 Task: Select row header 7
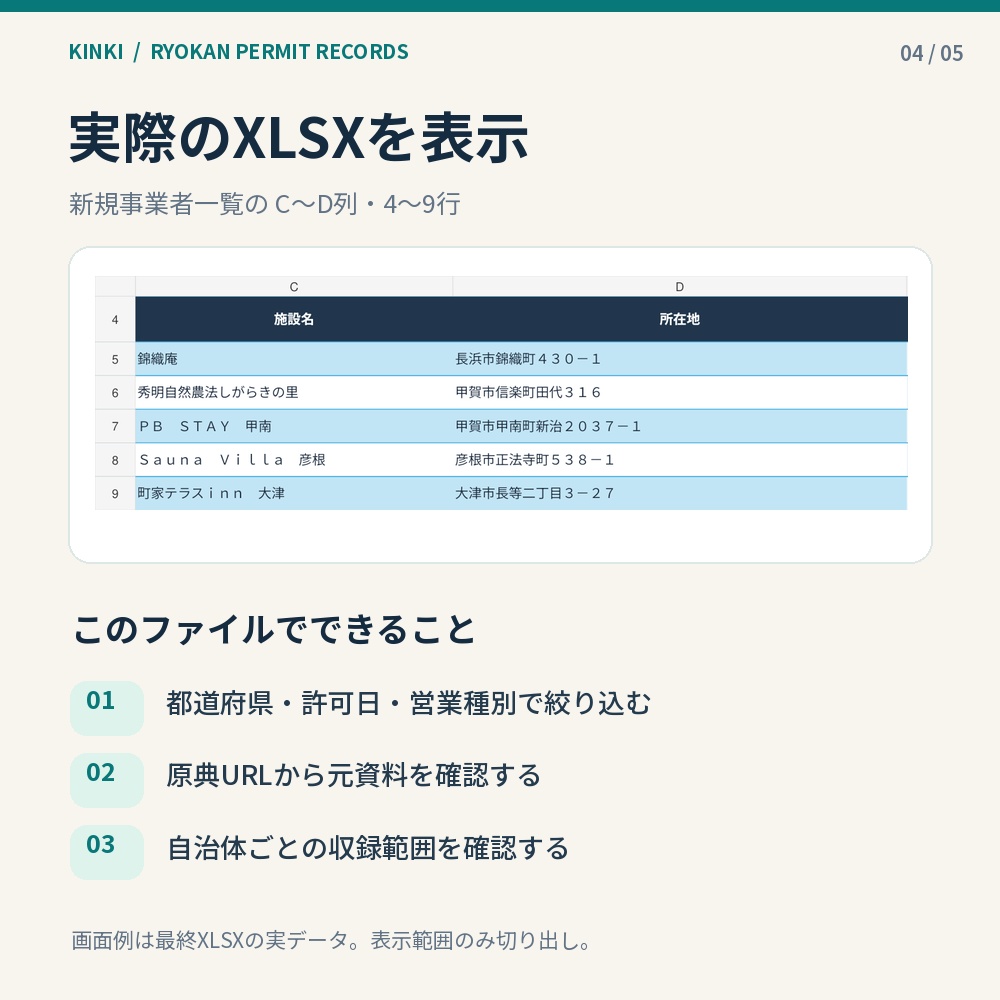[x=115, y=426]
